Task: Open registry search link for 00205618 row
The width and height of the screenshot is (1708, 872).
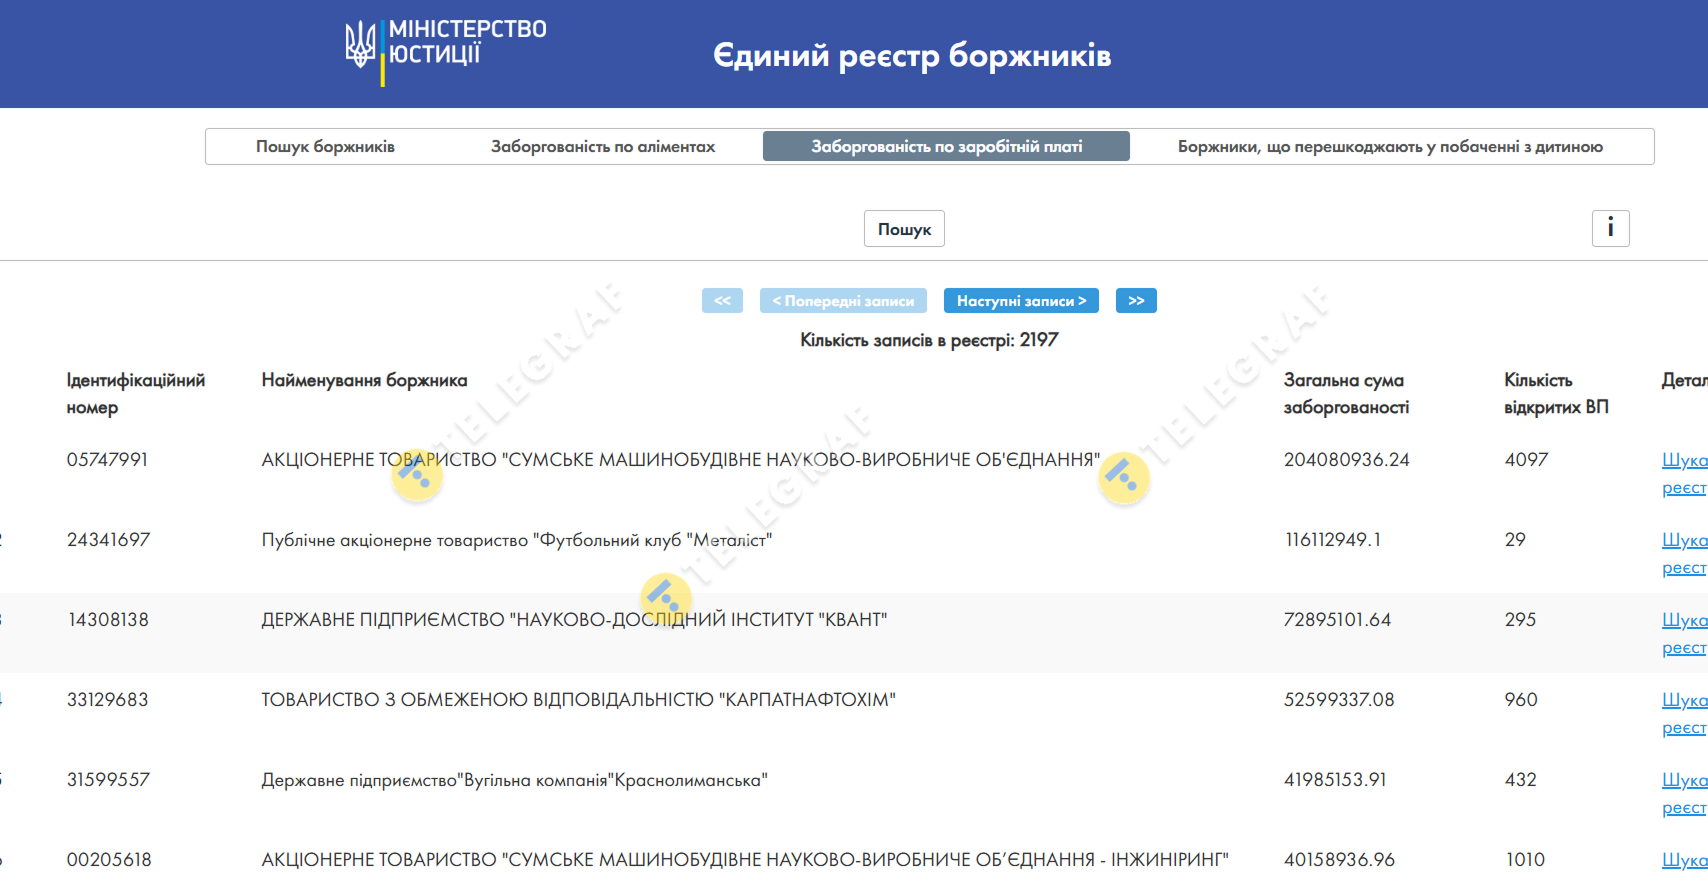Action: tap(1684, 860)
